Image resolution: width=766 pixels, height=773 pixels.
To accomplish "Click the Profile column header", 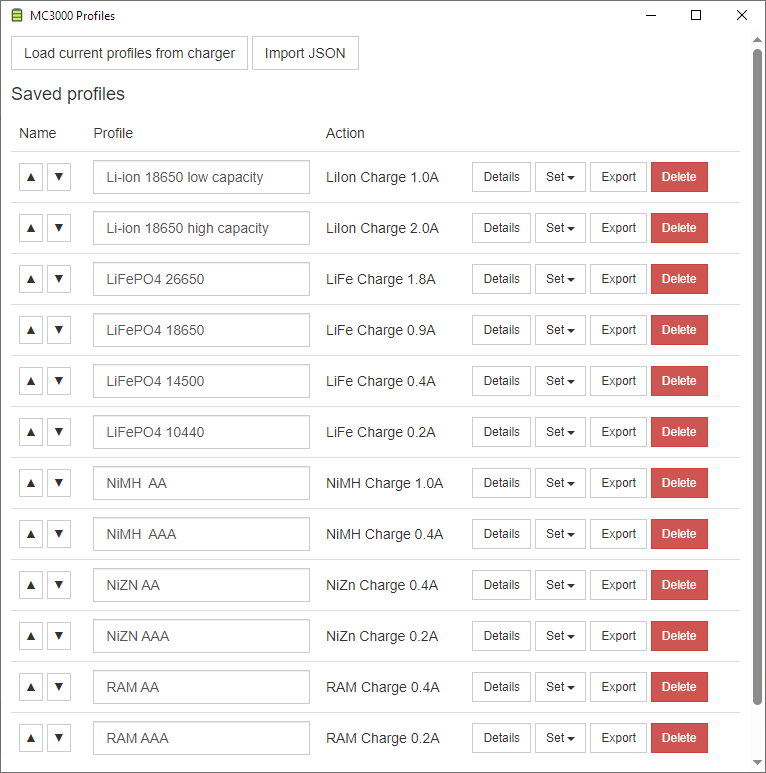I will click(113, 133).
